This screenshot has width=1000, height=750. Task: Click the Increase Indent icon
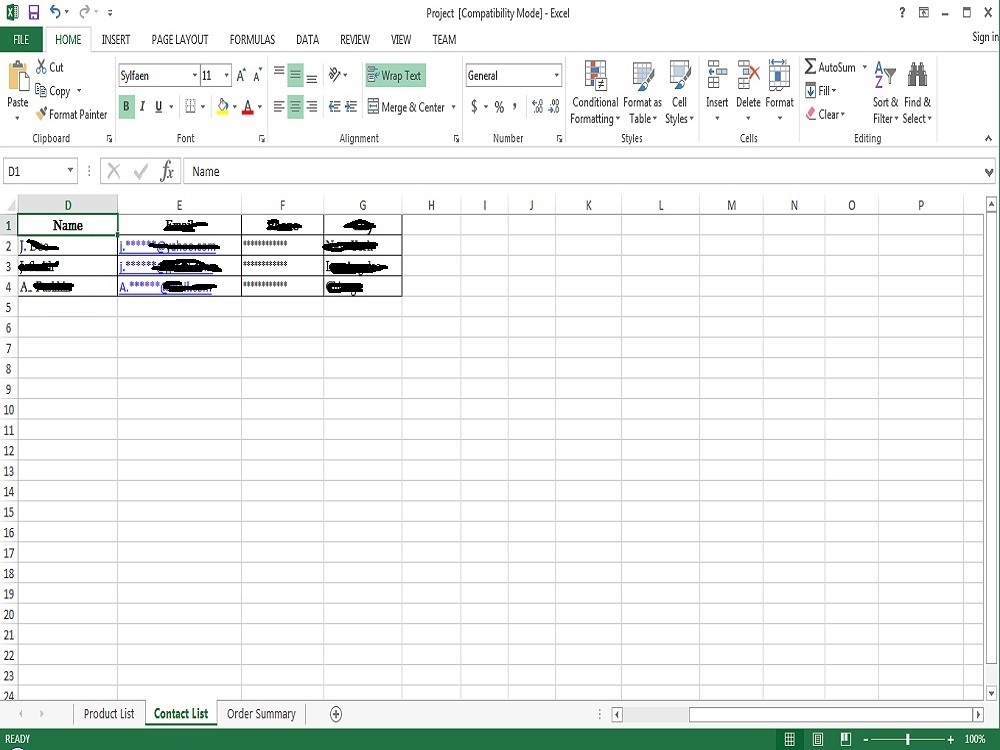coord(351,107)
